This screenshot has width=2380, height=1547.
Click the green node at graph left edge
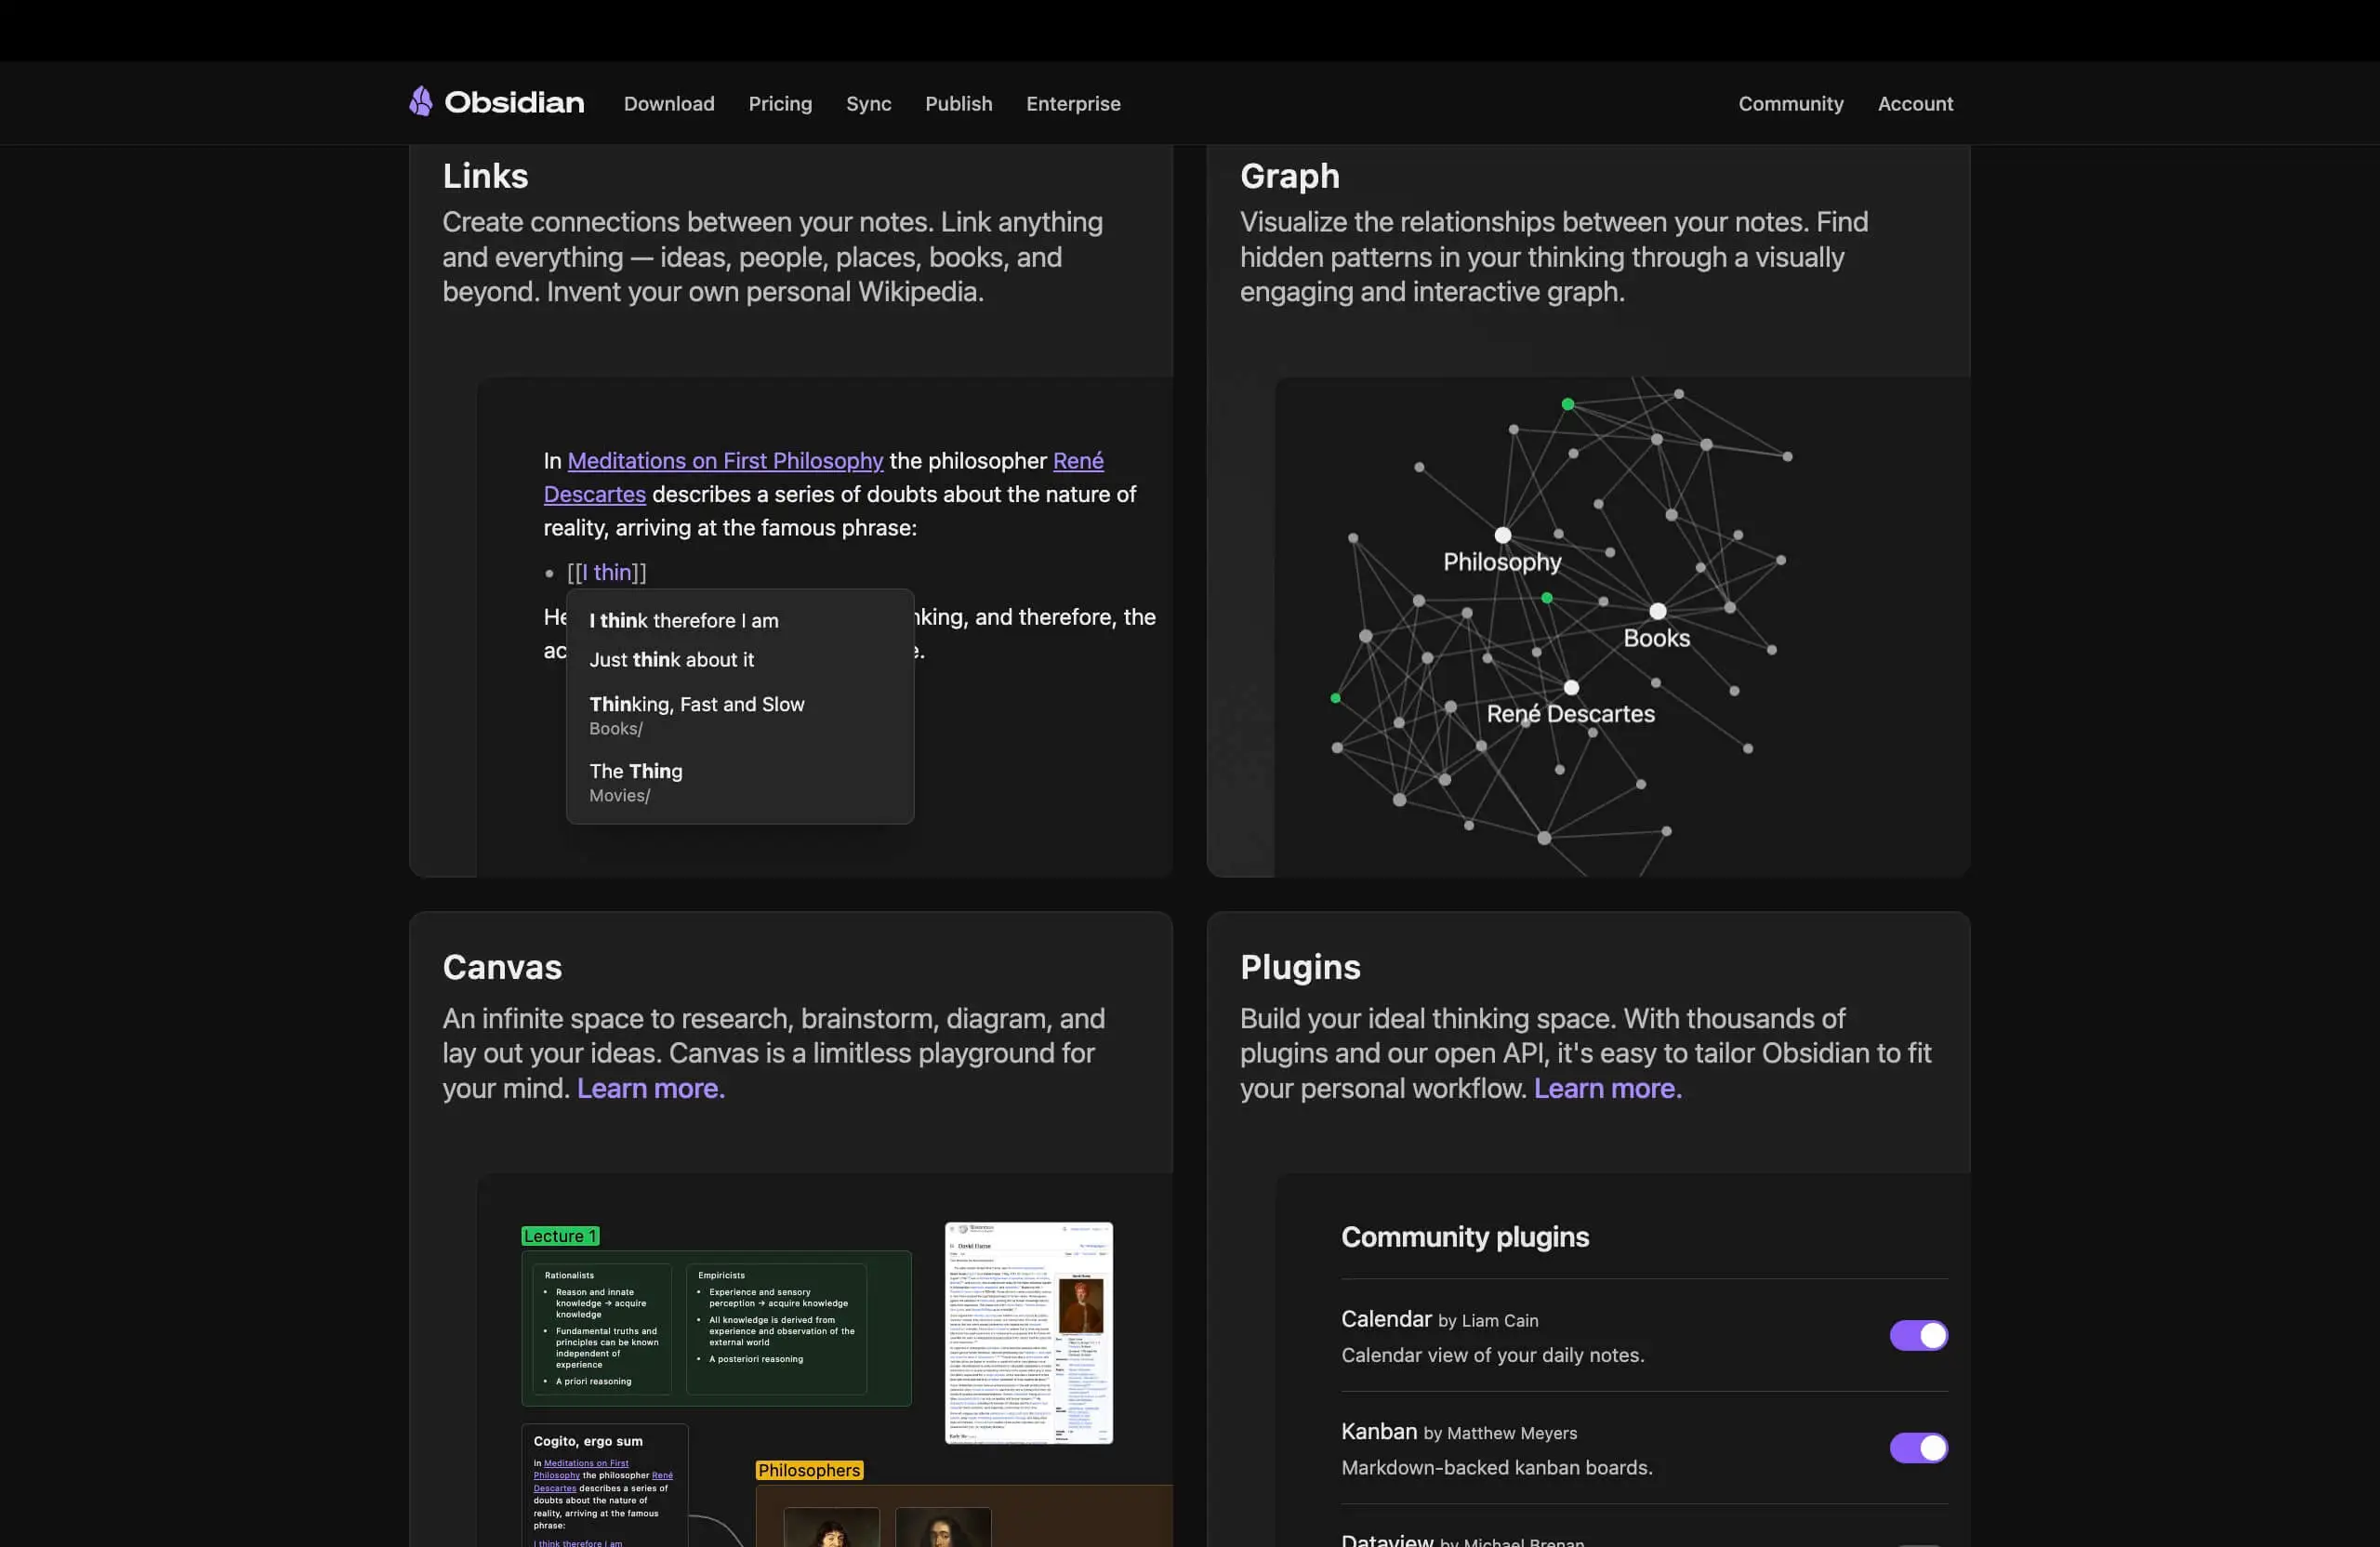[1335, 698]
